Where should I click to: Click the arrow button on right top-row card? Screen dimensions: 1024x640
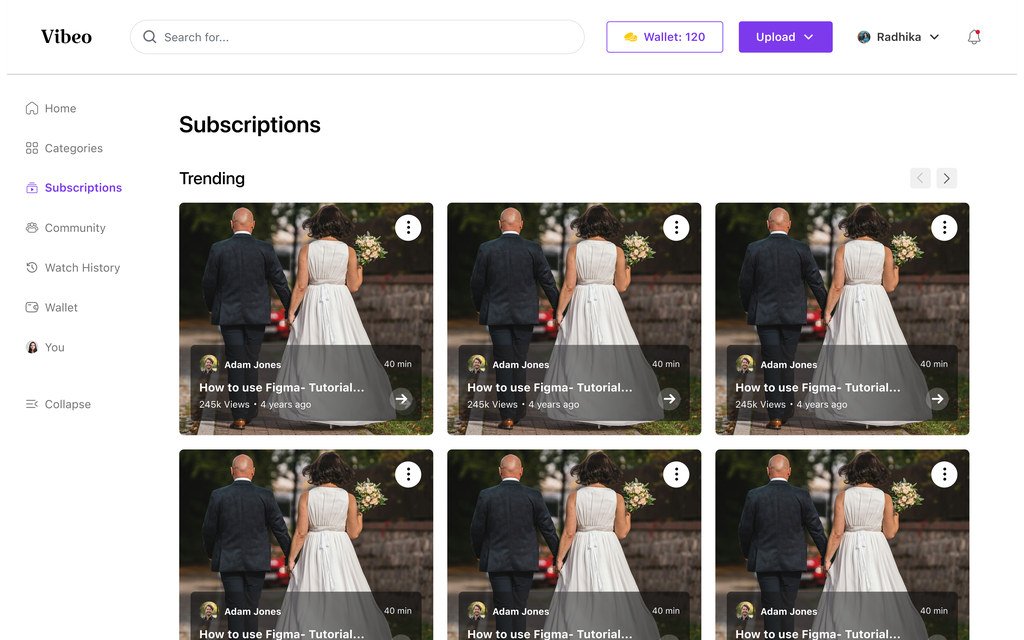coord(938,399)
